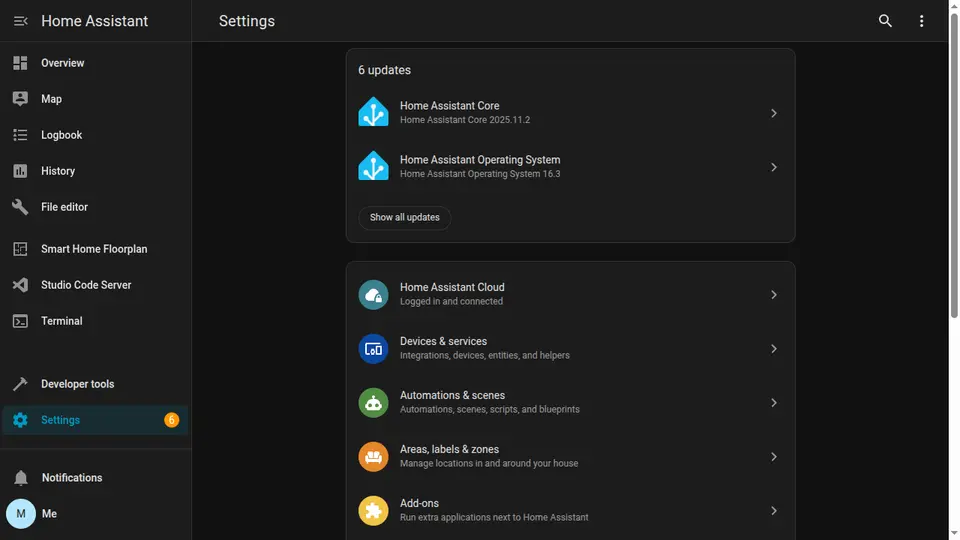
Task: Click the Map sidebar icon
Action: (x=20, y=99)
